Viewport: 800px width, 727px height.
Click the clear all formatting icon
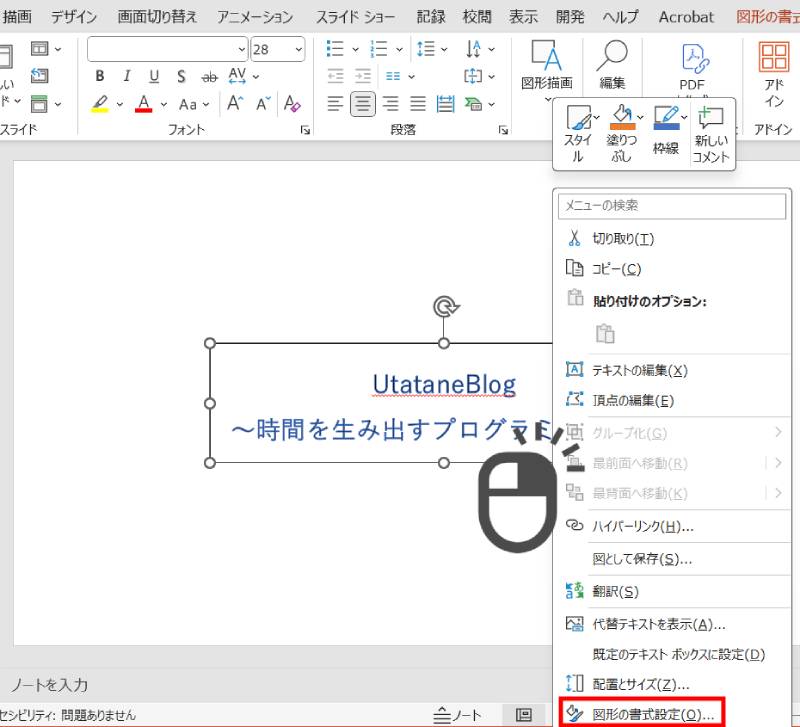click(292, 103)
